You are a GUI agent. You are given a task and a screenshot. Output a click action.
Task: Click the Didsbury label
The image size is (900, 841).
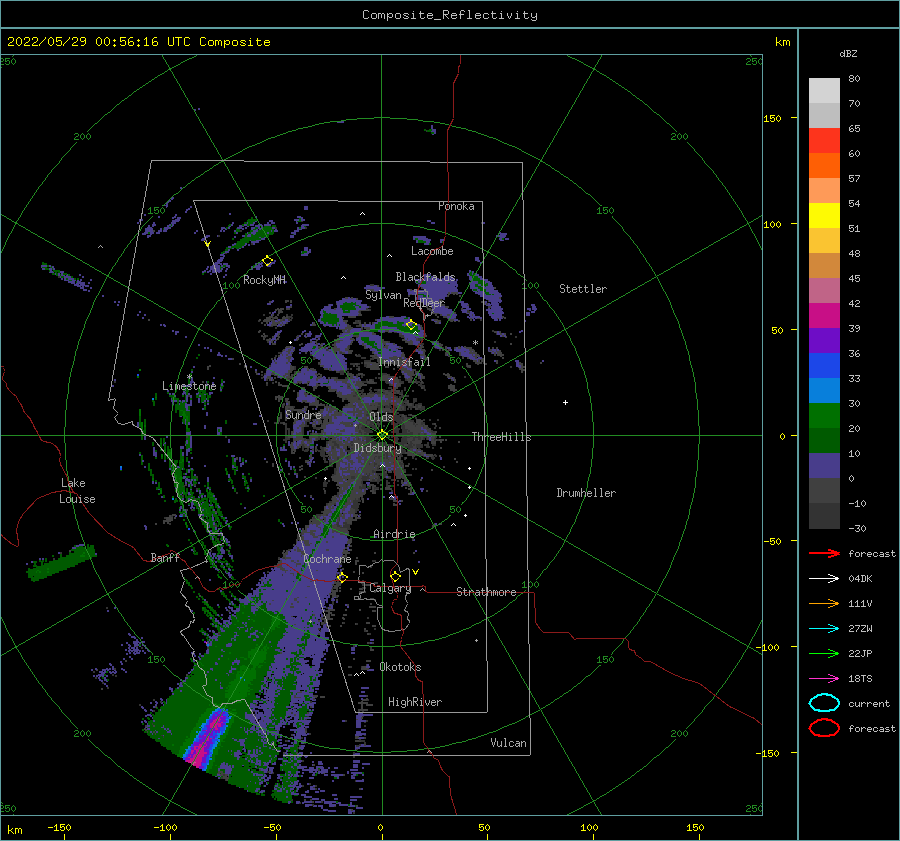(377, 448)
